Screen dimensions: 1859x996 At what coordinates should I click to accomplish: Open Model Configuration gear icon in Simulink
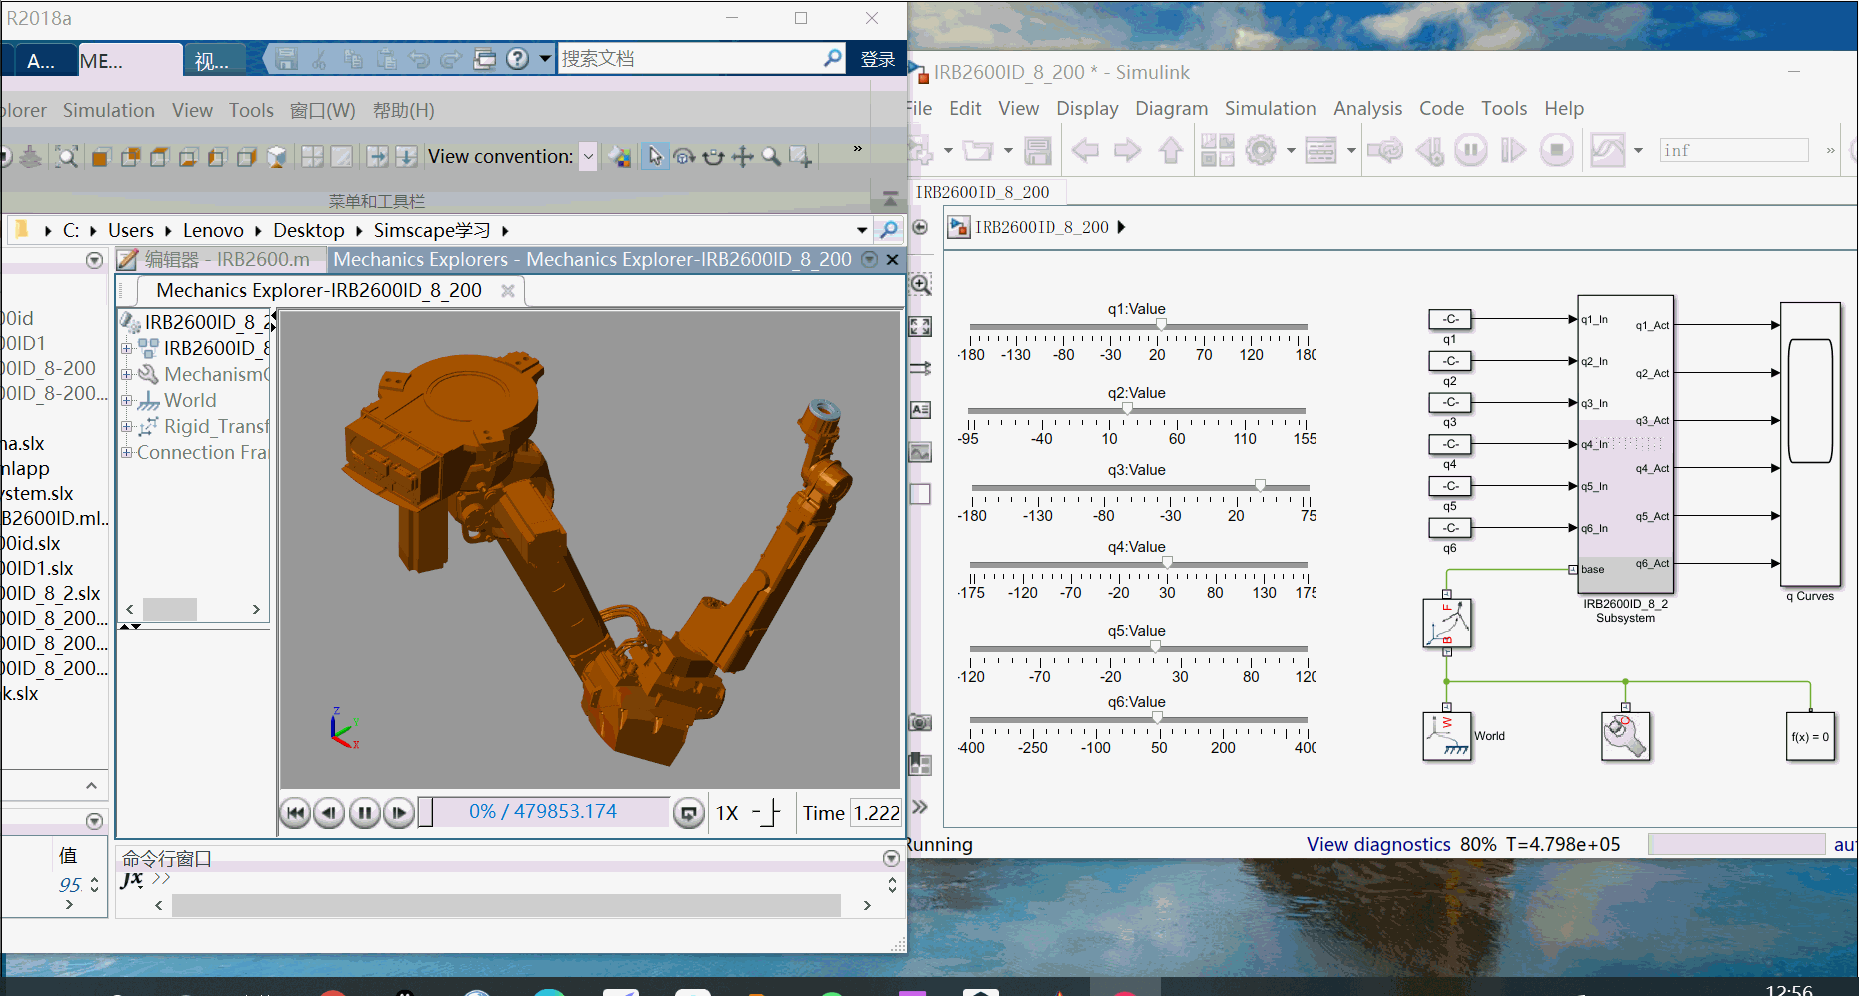pyautogui.click(x=1261, y=151)
